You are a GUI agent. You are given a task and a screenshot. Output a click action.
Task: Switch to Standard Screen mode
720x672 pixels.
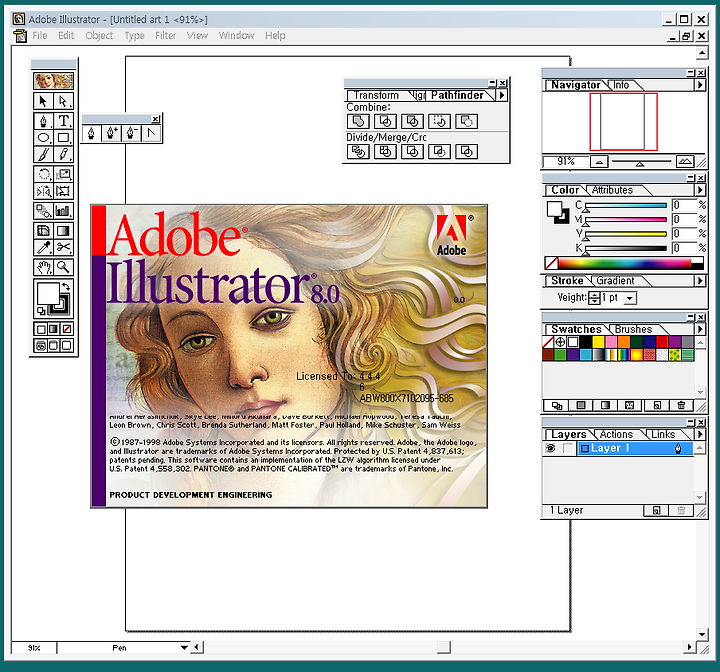(x=40, y=346)
